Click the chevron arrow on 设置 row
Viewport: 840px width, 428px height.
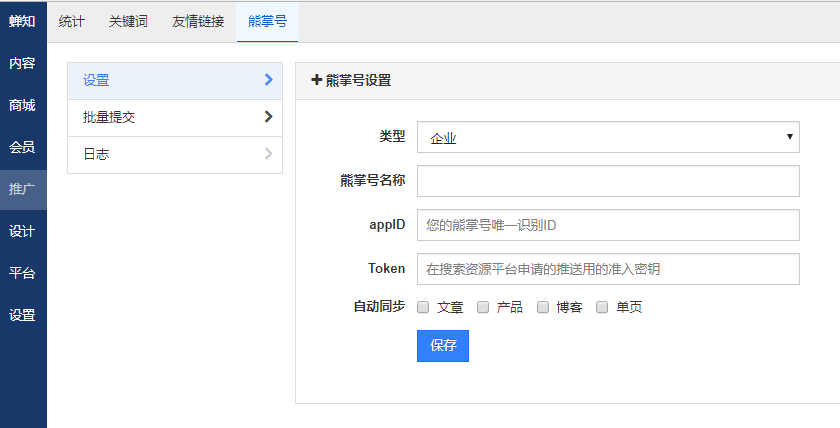[x=268, y=80]
